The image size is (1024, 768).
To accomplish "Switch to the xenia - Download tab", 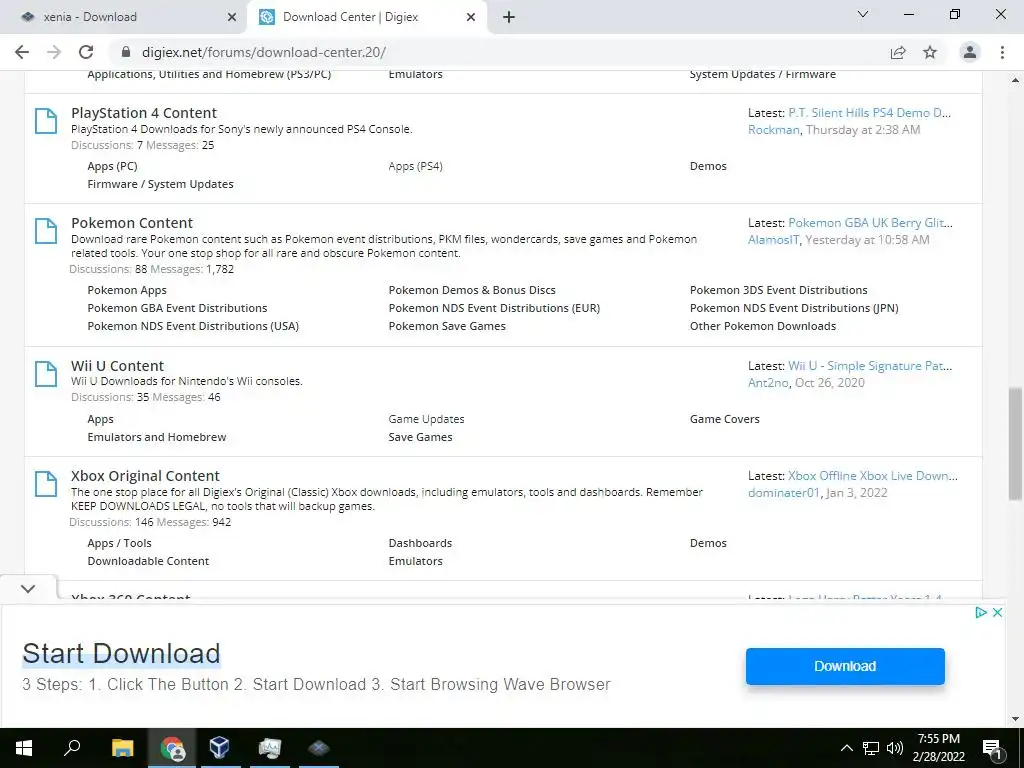I will pyautogui.click(x=124, y=17).
